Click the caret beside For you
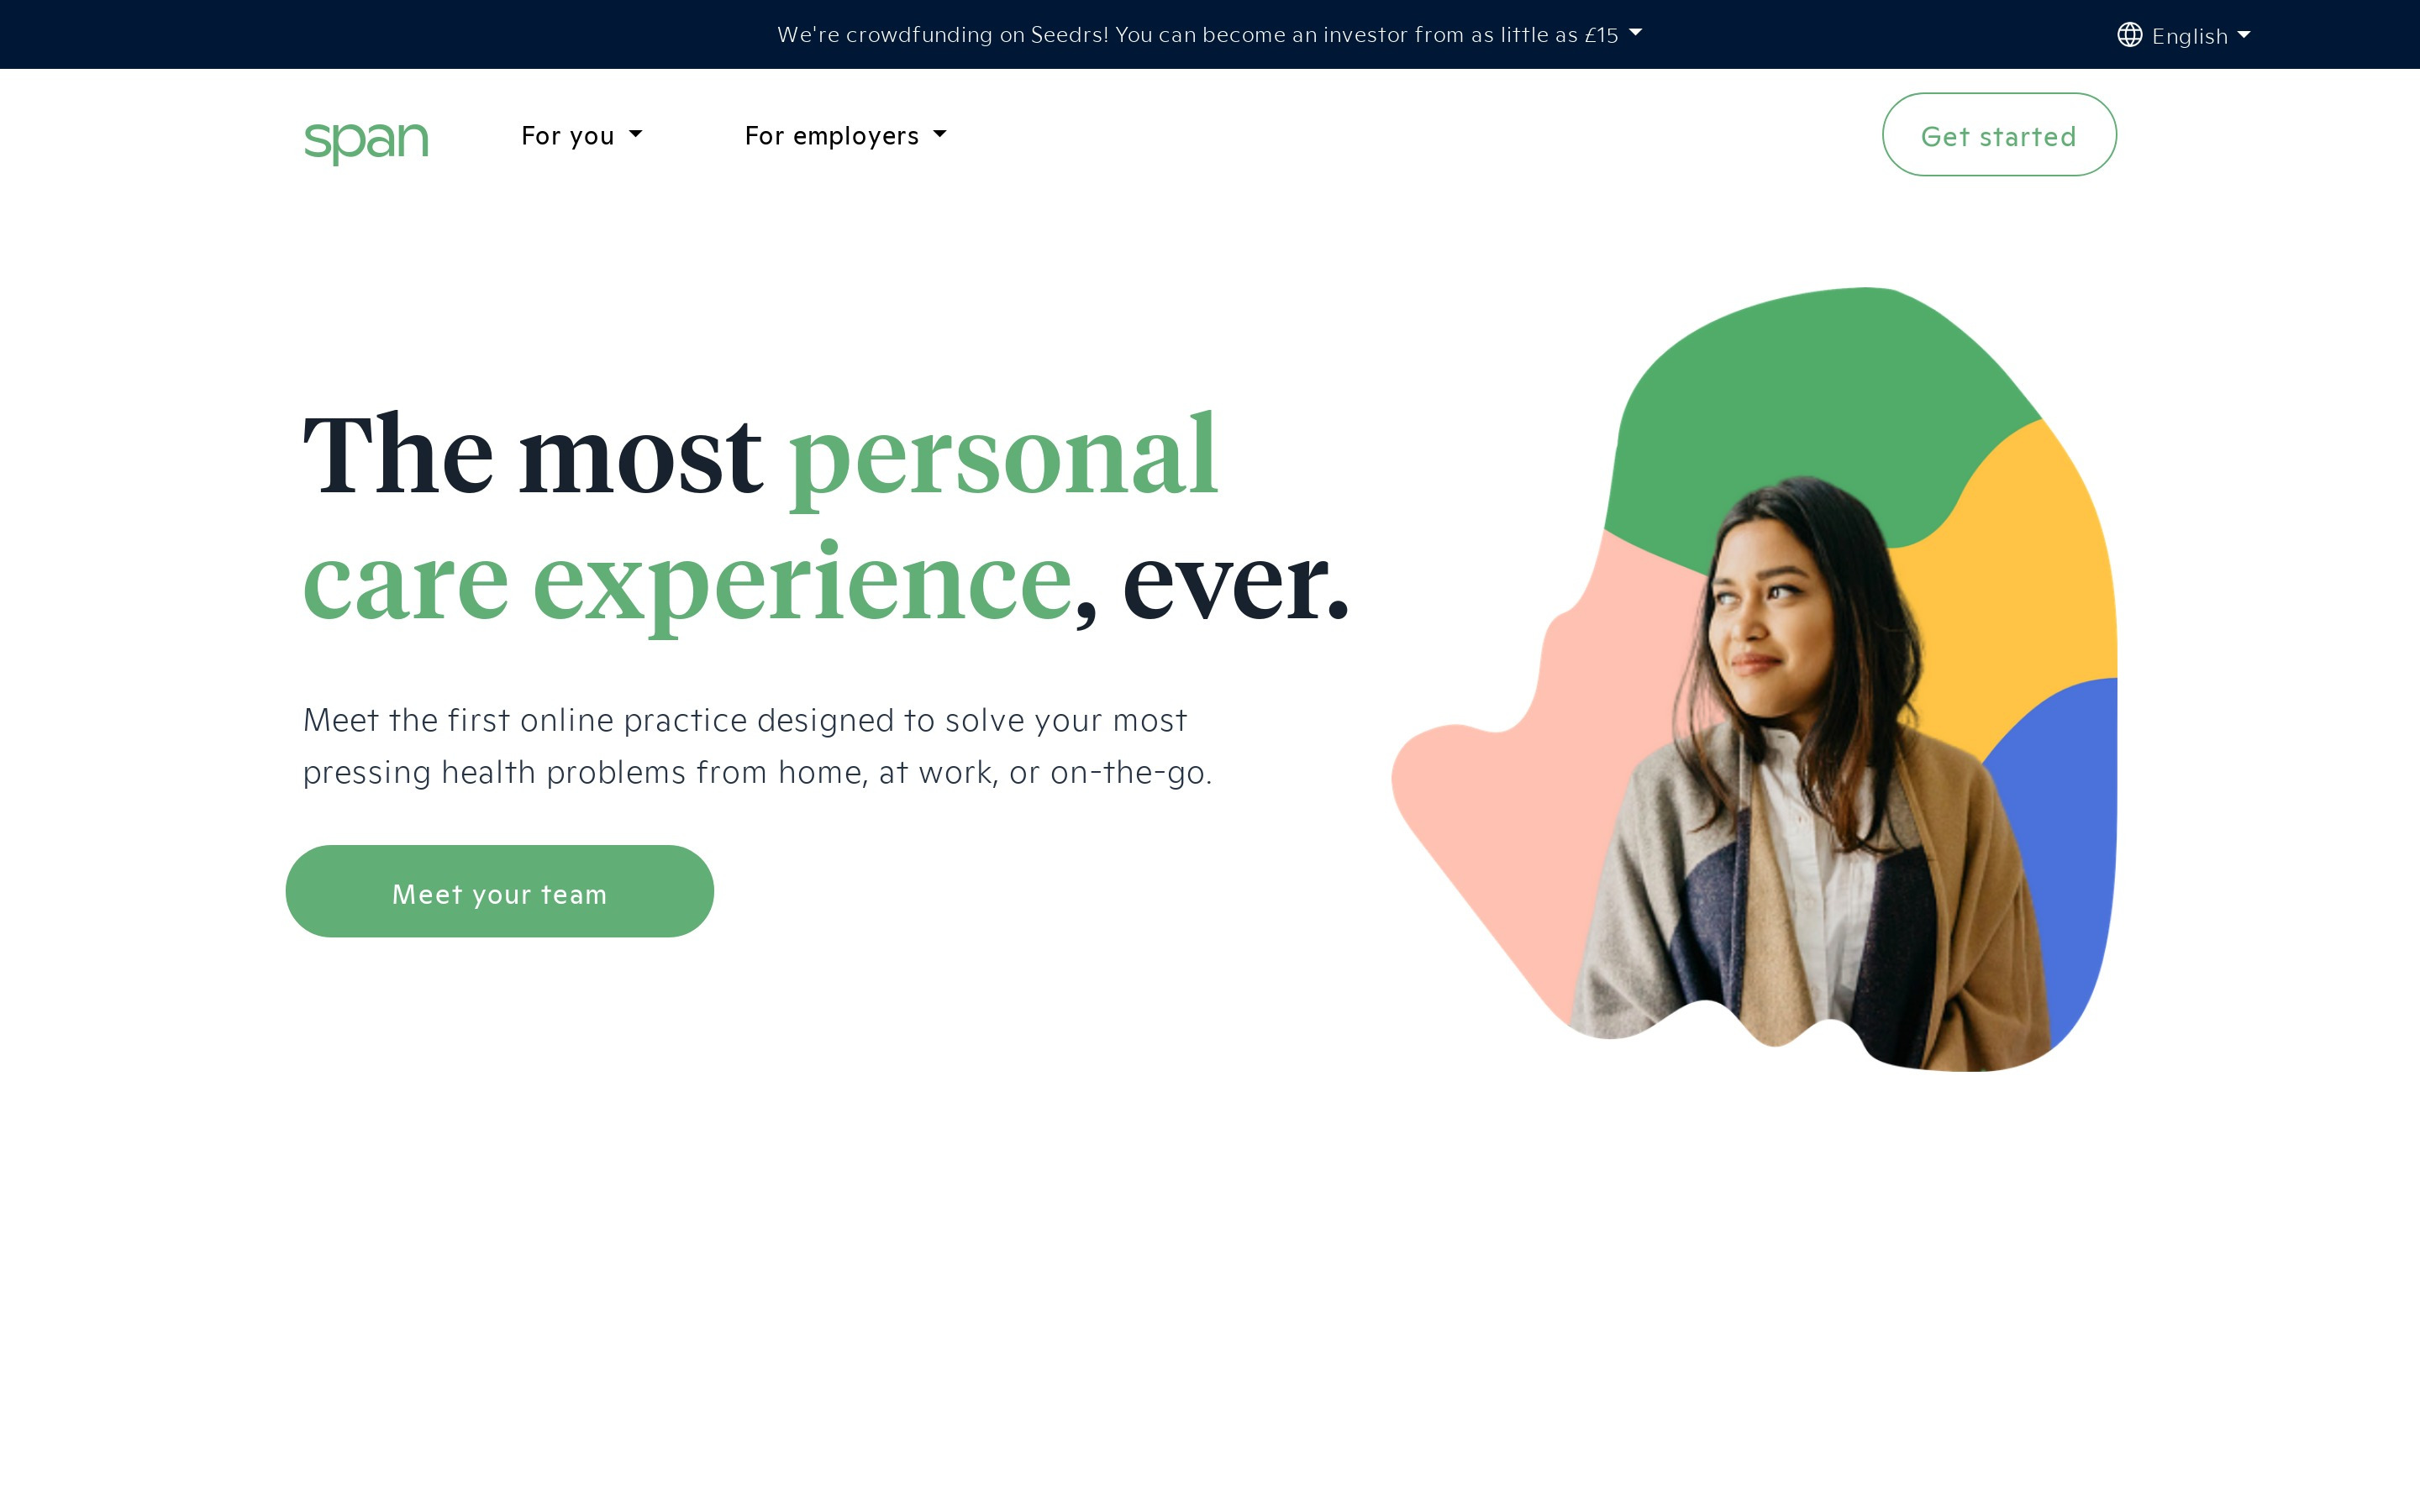Image resolution: width=2420 pixels, height=1512 pixels. pos(635,134)
